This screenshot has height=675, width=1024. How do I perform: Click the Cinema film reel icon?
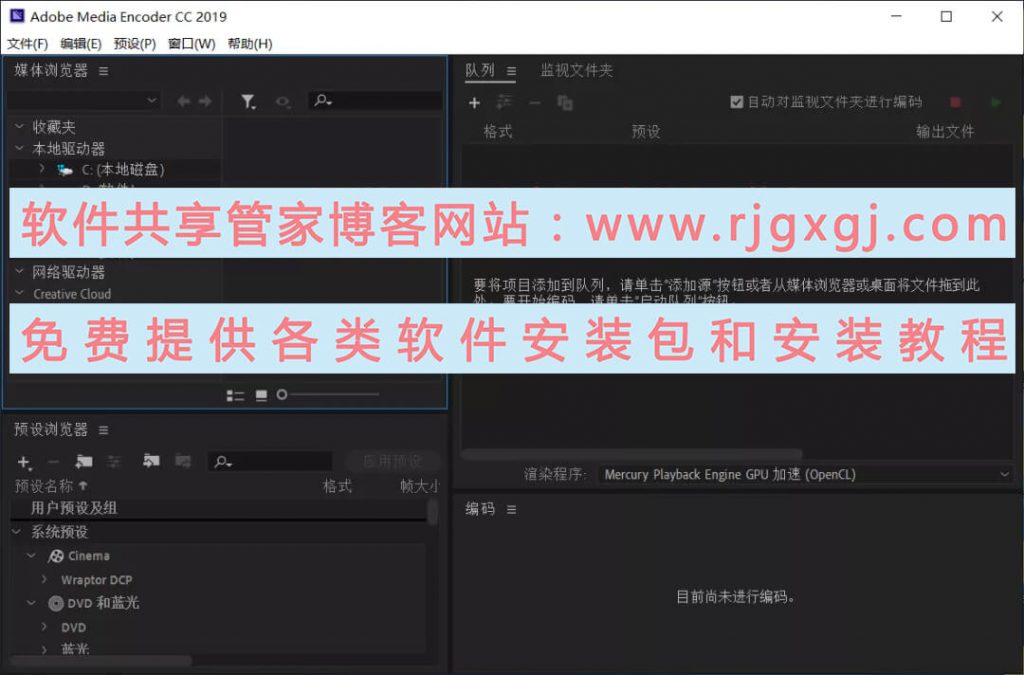tap(56, 556)
